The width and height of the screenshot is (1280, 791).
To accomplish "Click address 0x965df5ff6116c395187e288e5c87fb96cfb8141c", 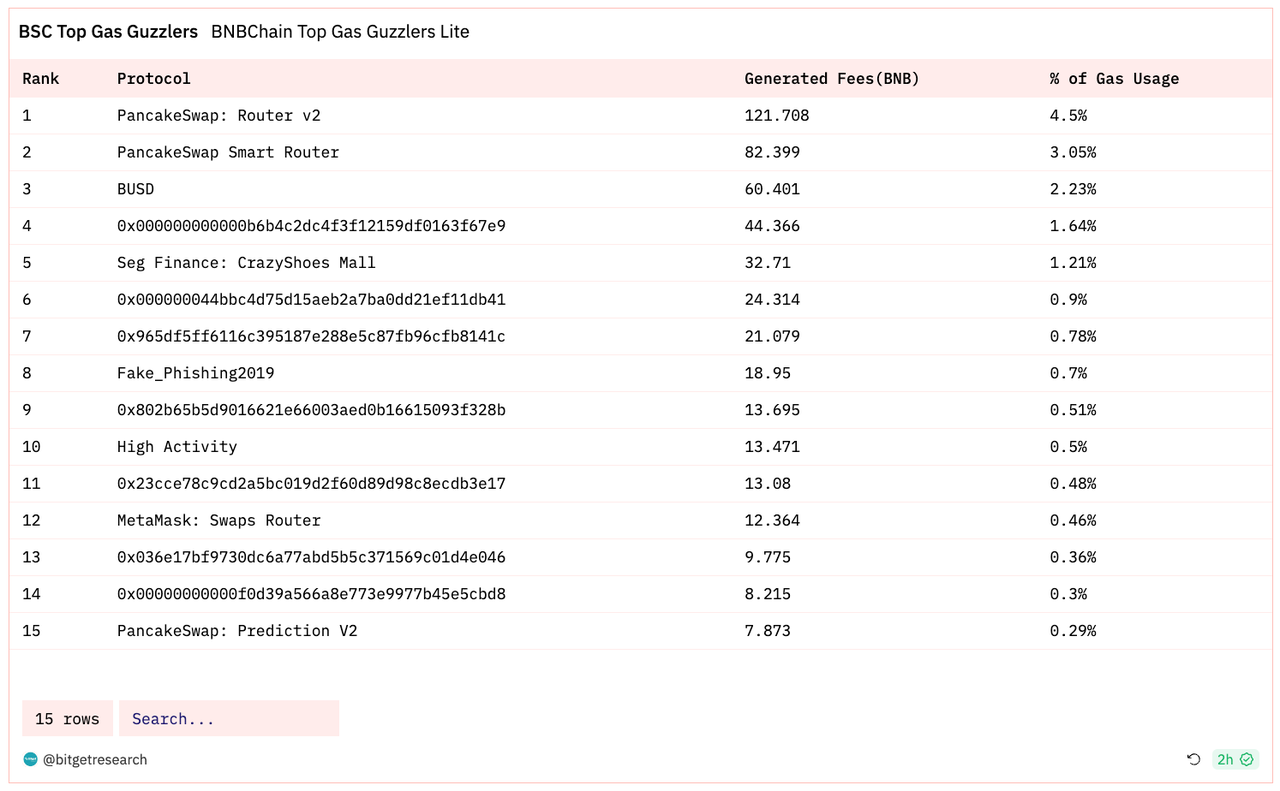I will coord(311,336).
